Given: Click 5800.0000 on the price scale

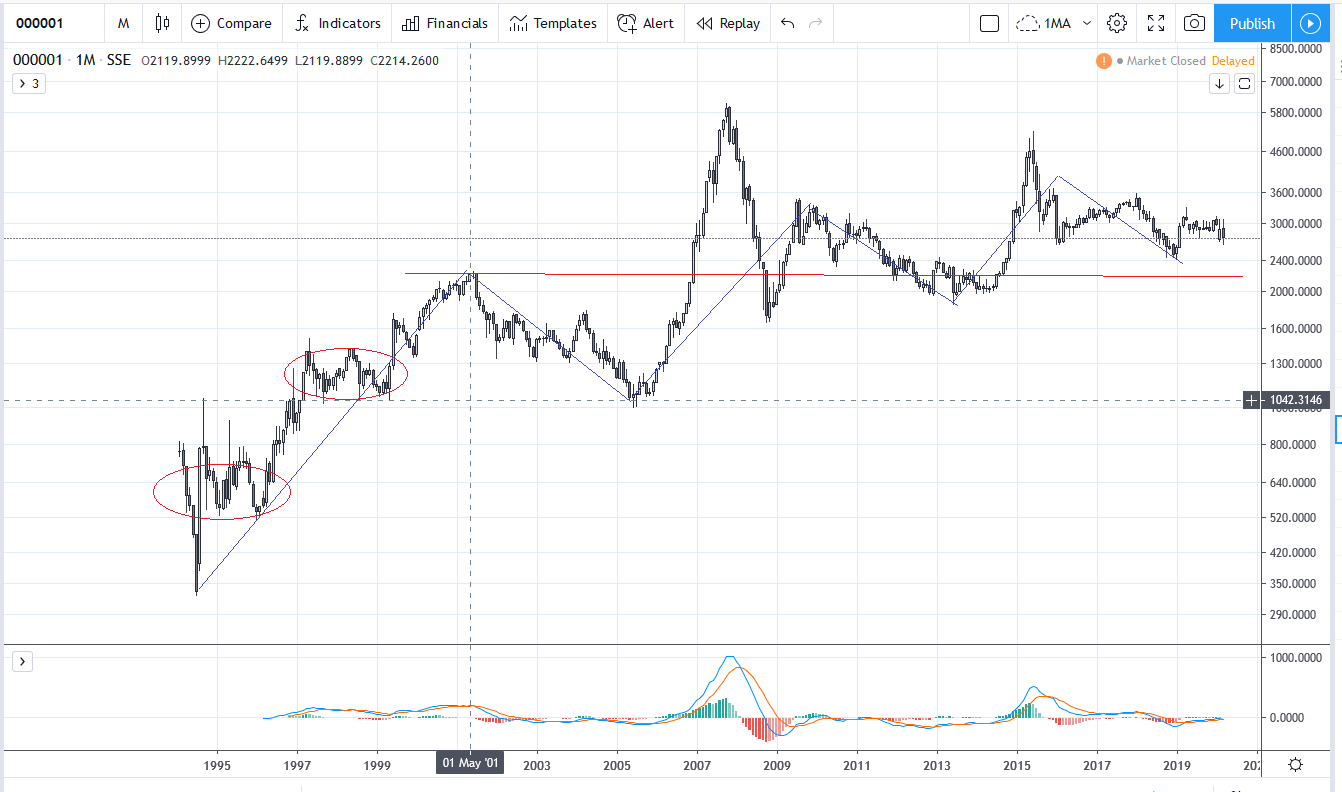Looking at the screenshot, I should 1296,113.
